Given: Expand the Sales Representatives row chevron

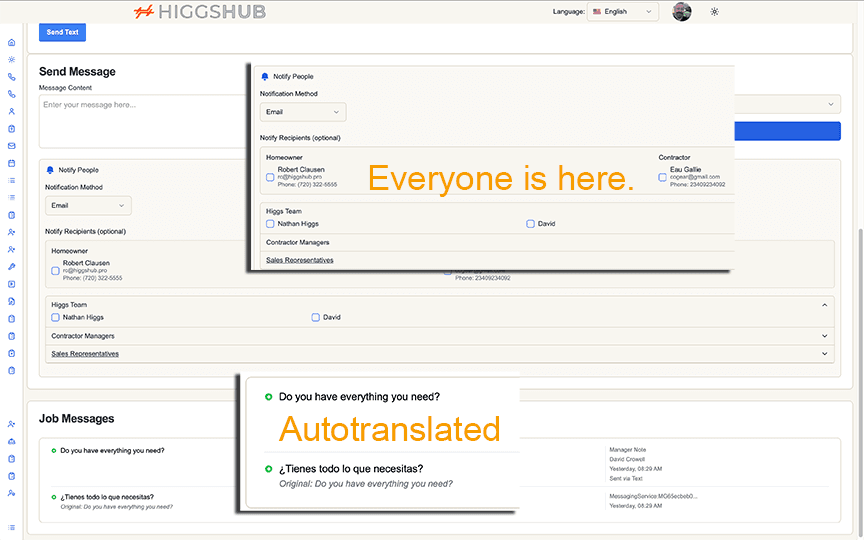Looking at the screenshot, I should 825,354.
